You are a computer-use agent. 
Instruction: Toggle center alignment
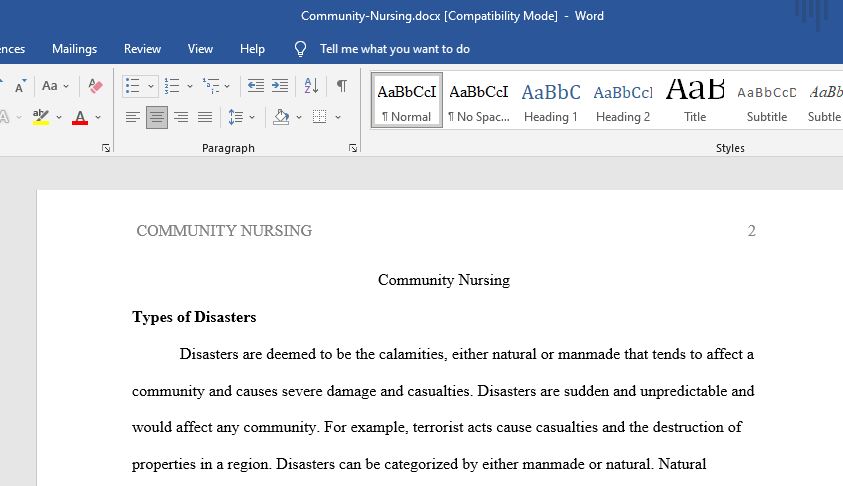click(x=157, y=117)
